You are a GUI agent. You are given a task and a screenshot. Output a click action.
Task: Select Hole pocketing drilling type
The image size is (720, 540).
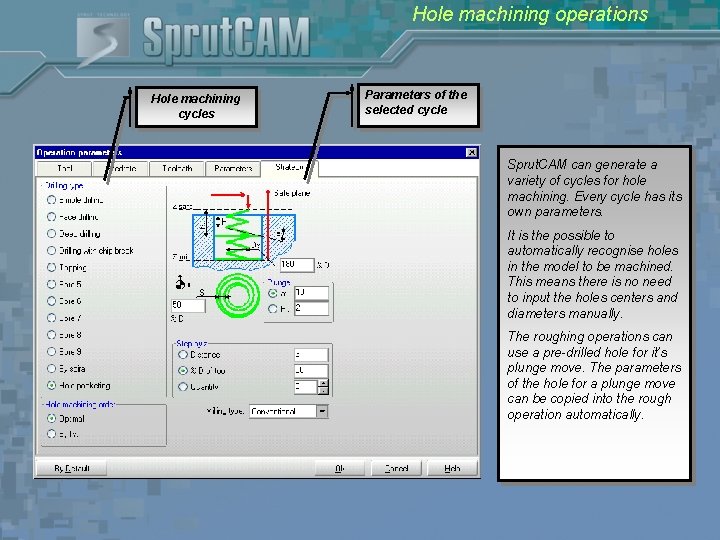(51, 385)
